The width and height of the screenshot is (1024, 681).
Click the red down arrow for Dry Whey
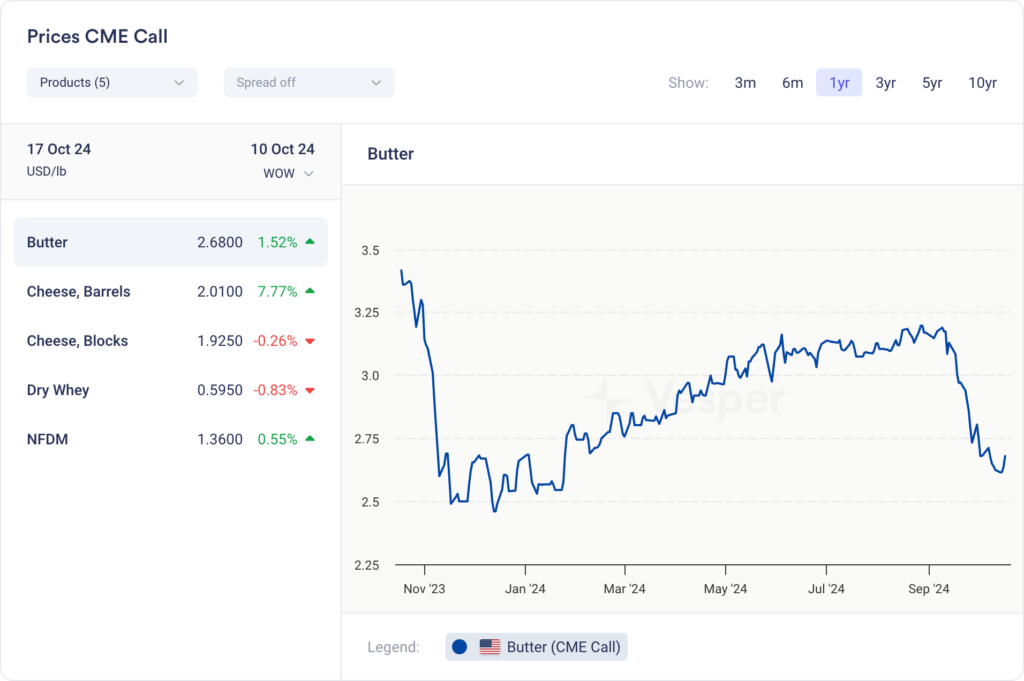(x=310, y=390)
